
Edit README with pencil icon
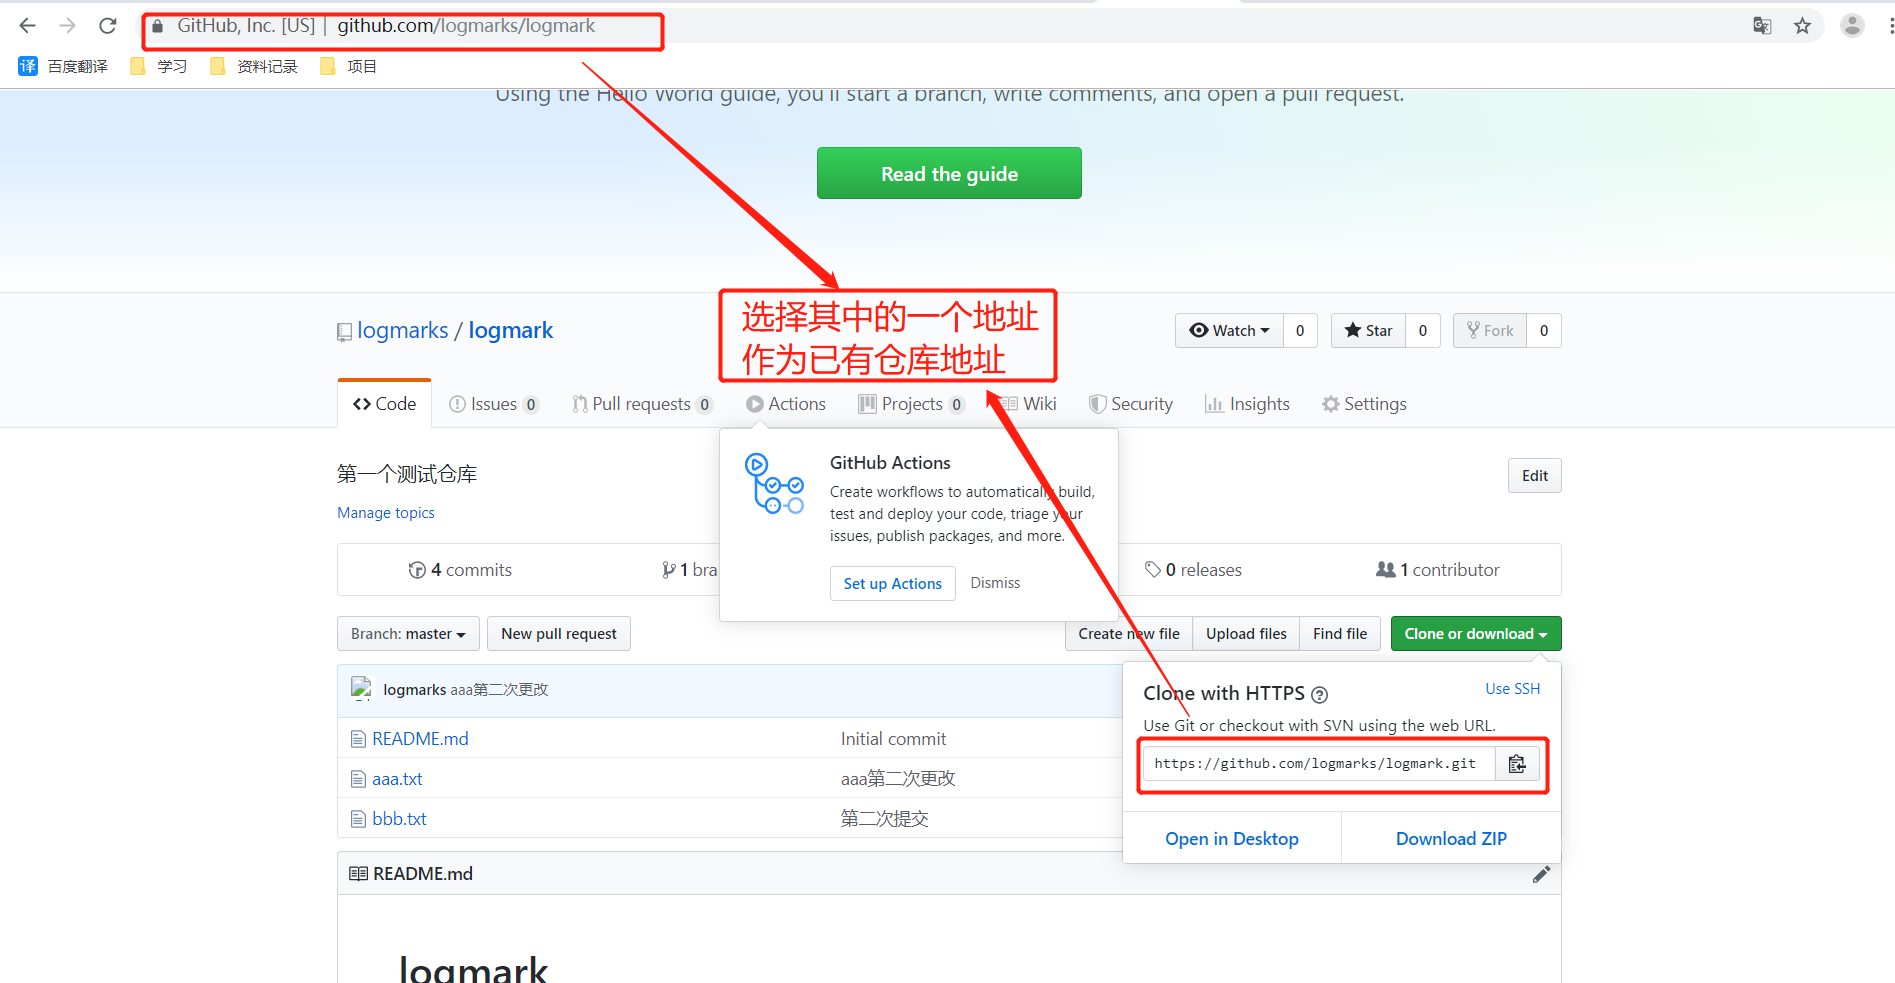(1541, 874)
